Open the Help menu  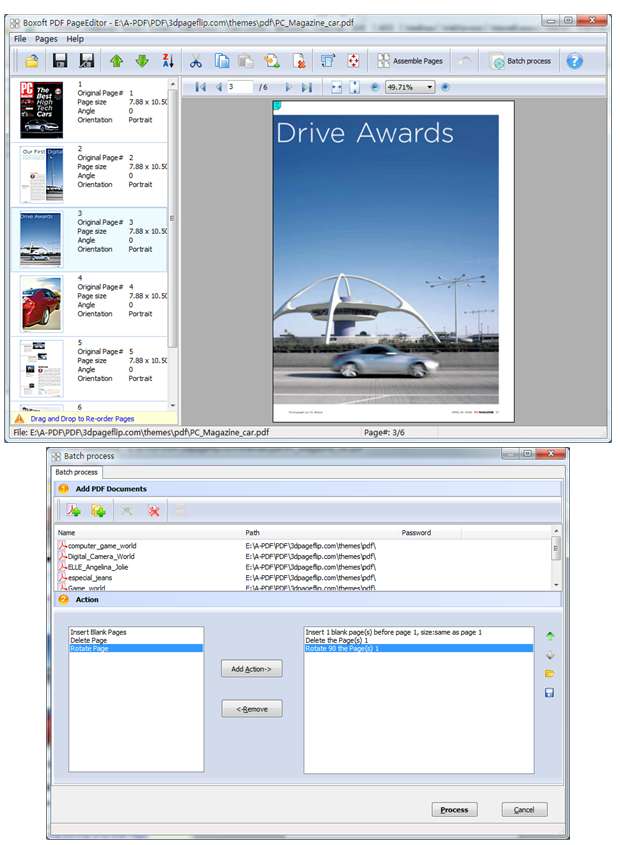tap(75, 39)
